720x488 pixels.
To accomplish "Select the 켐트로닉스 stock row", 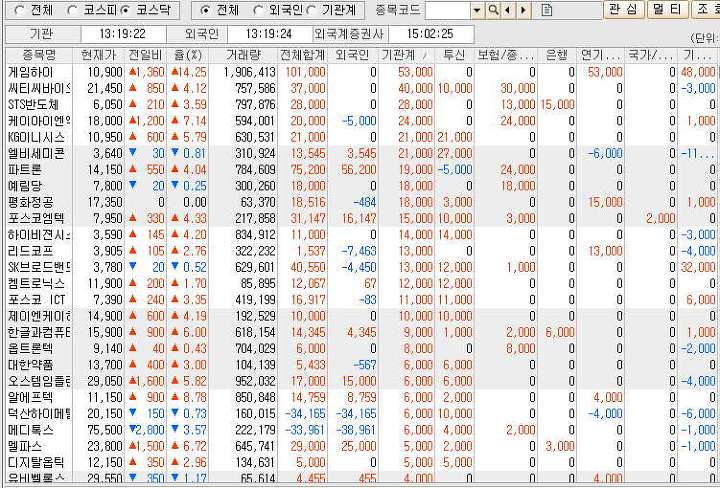I will 363,284.
